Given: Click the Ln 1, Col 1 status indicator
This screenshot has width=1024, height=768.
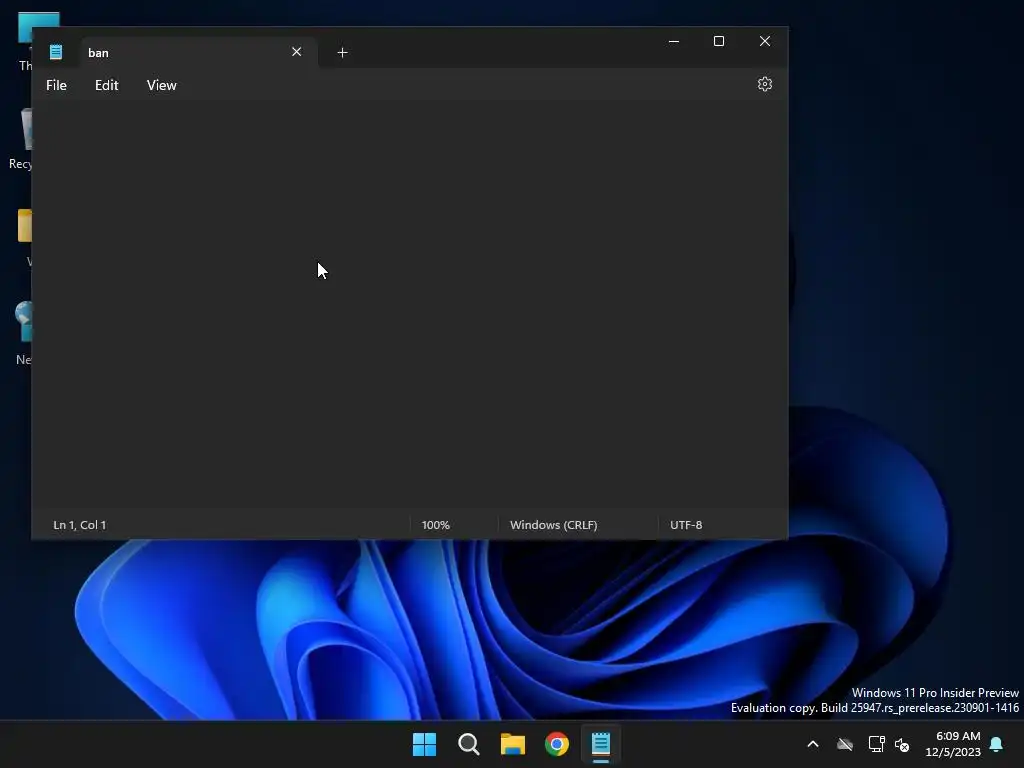Looking at the screenshot, I should point(80,525).
